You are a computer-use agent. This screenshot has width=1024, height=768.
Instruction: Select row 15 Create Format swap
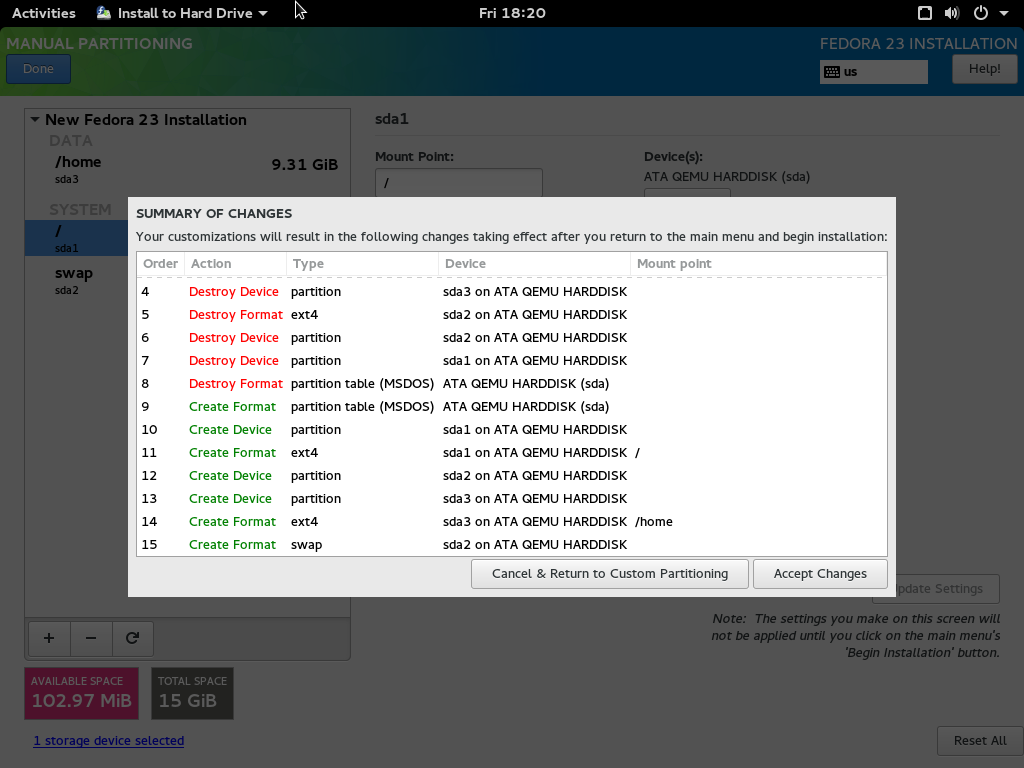511,544
